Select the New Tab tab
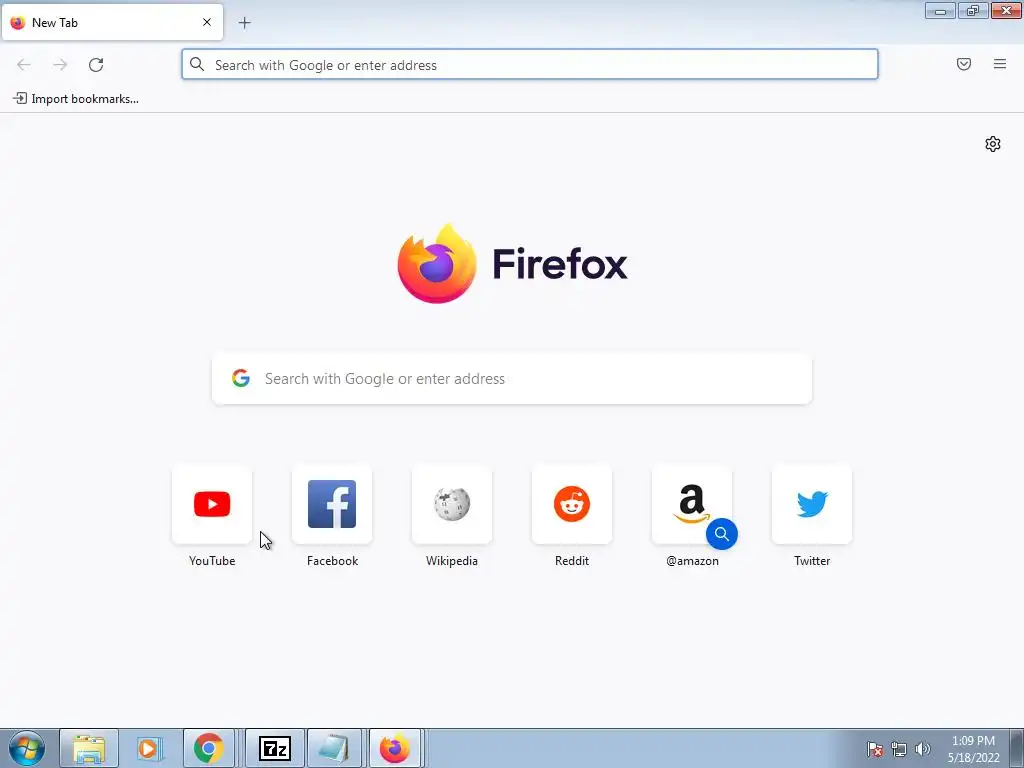This screenshot has width=1024, height=768. coord(112,22)
